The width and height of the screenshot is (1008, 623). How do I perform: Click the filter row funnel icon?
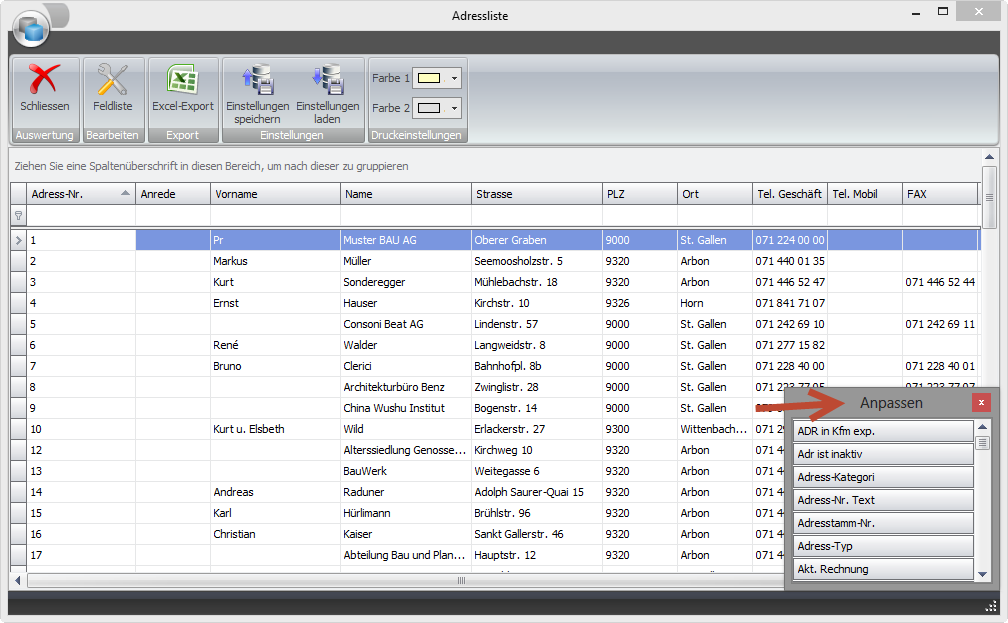pos(18,215)
